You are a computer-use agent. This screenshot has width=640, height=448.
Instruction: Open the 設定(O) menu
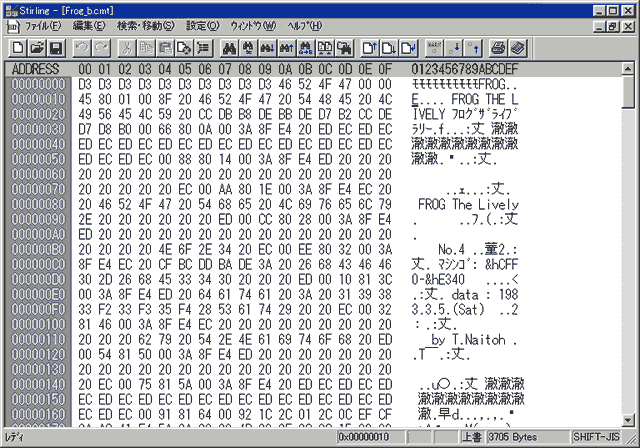[202, 24]
